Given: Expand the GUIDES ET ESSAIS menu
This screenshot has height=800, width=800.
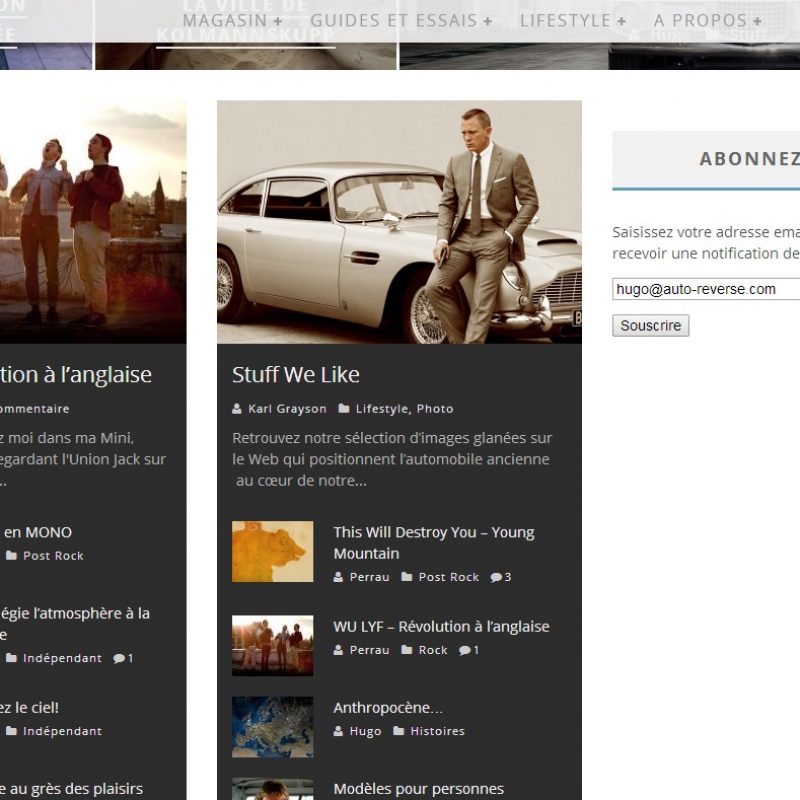Looking at the screenshot, I should (401, 20).
